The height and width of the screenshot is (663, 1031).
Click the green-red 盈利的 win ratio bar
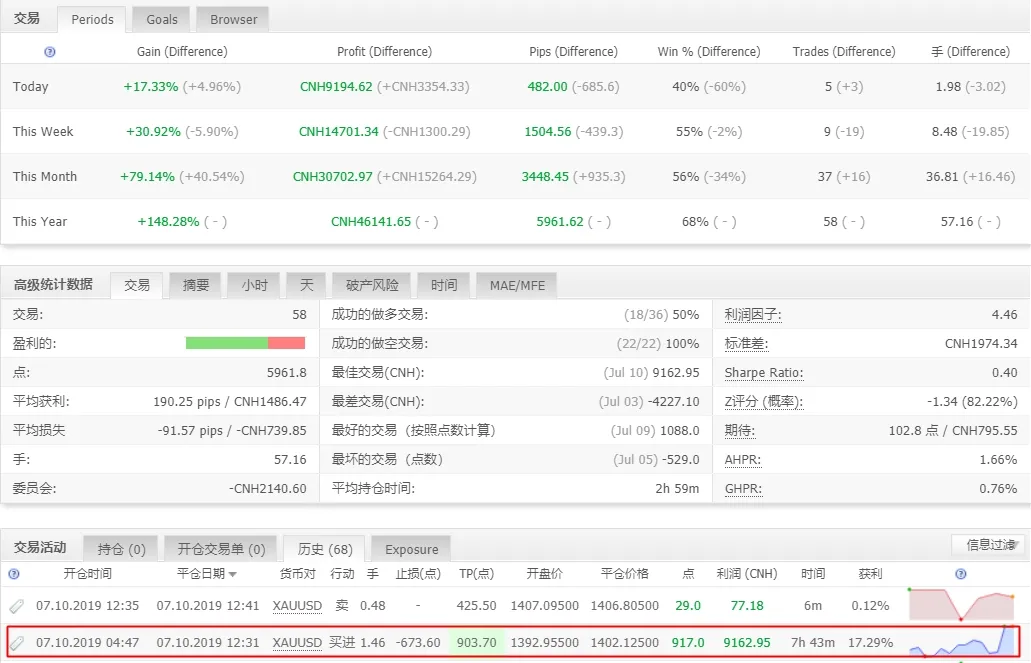pos(245,343)
